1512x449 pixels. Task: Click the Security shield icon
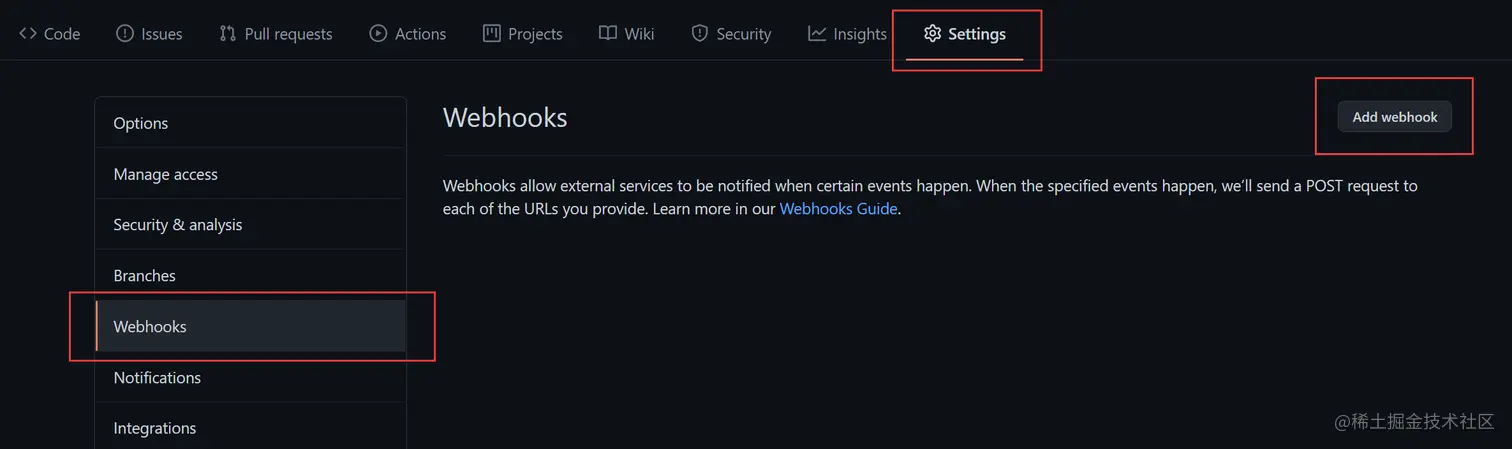pyautogui.click(x=700, y=34)
